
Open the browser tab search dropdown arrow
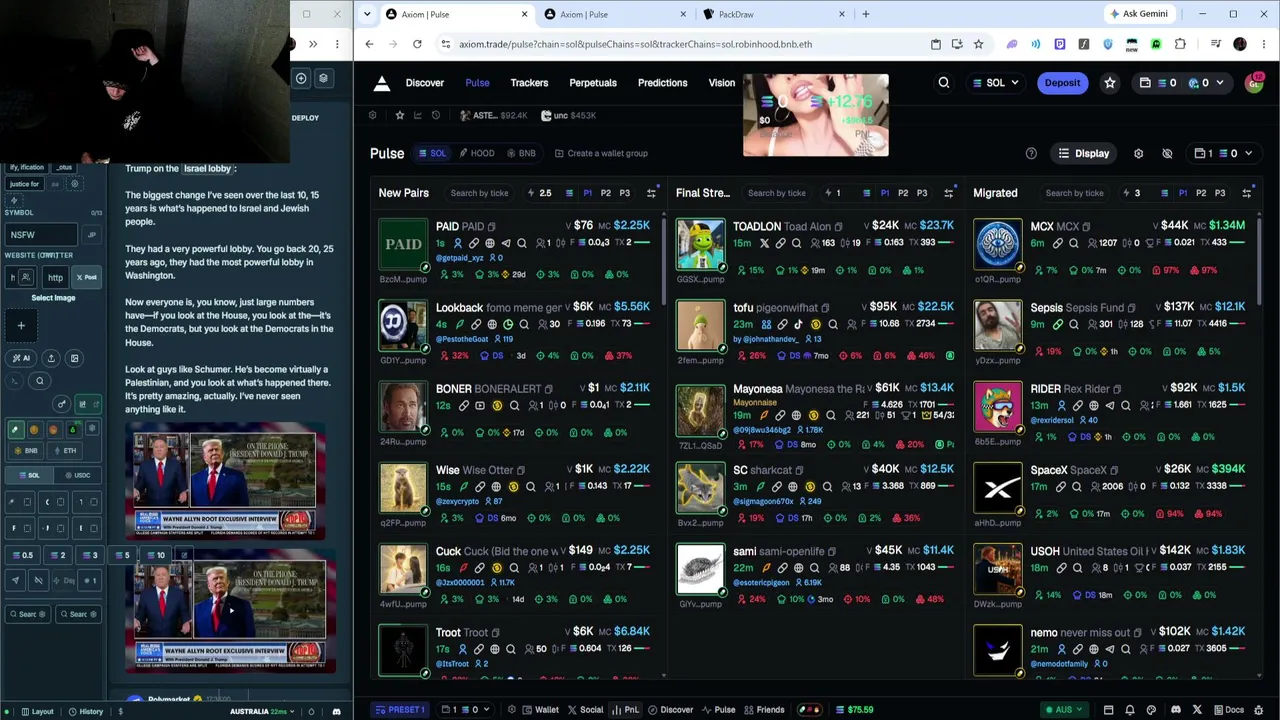pos(368,14)
